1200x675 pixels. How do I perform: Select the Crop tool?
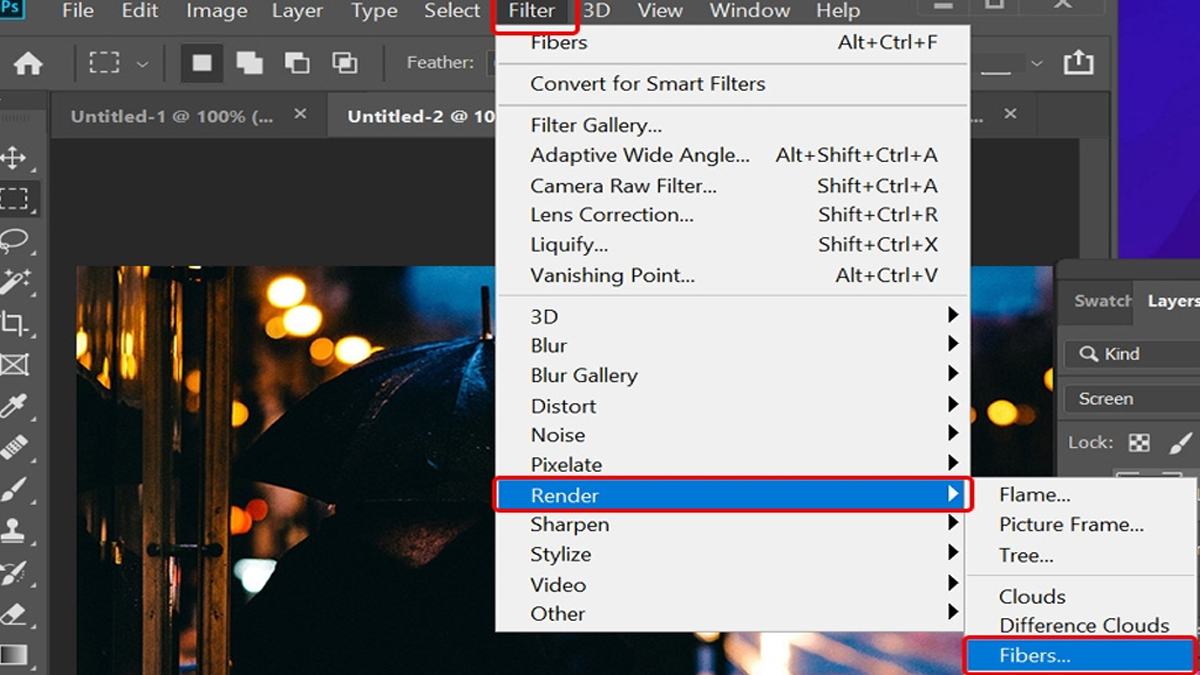14,324
